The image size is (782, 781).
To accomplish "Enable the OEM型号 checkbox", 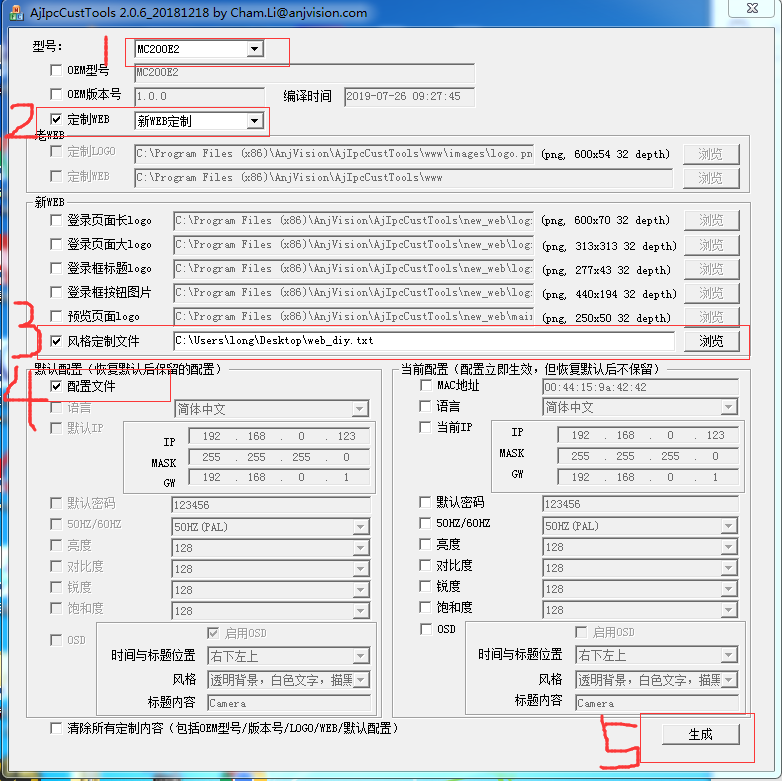I will click(56, 71).
